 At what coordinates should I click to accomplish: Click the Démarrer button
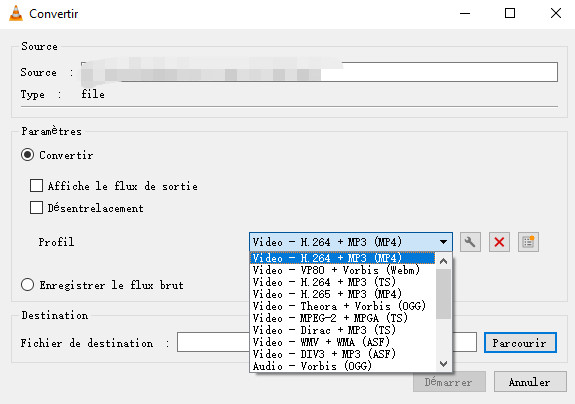tap(449, 382)
